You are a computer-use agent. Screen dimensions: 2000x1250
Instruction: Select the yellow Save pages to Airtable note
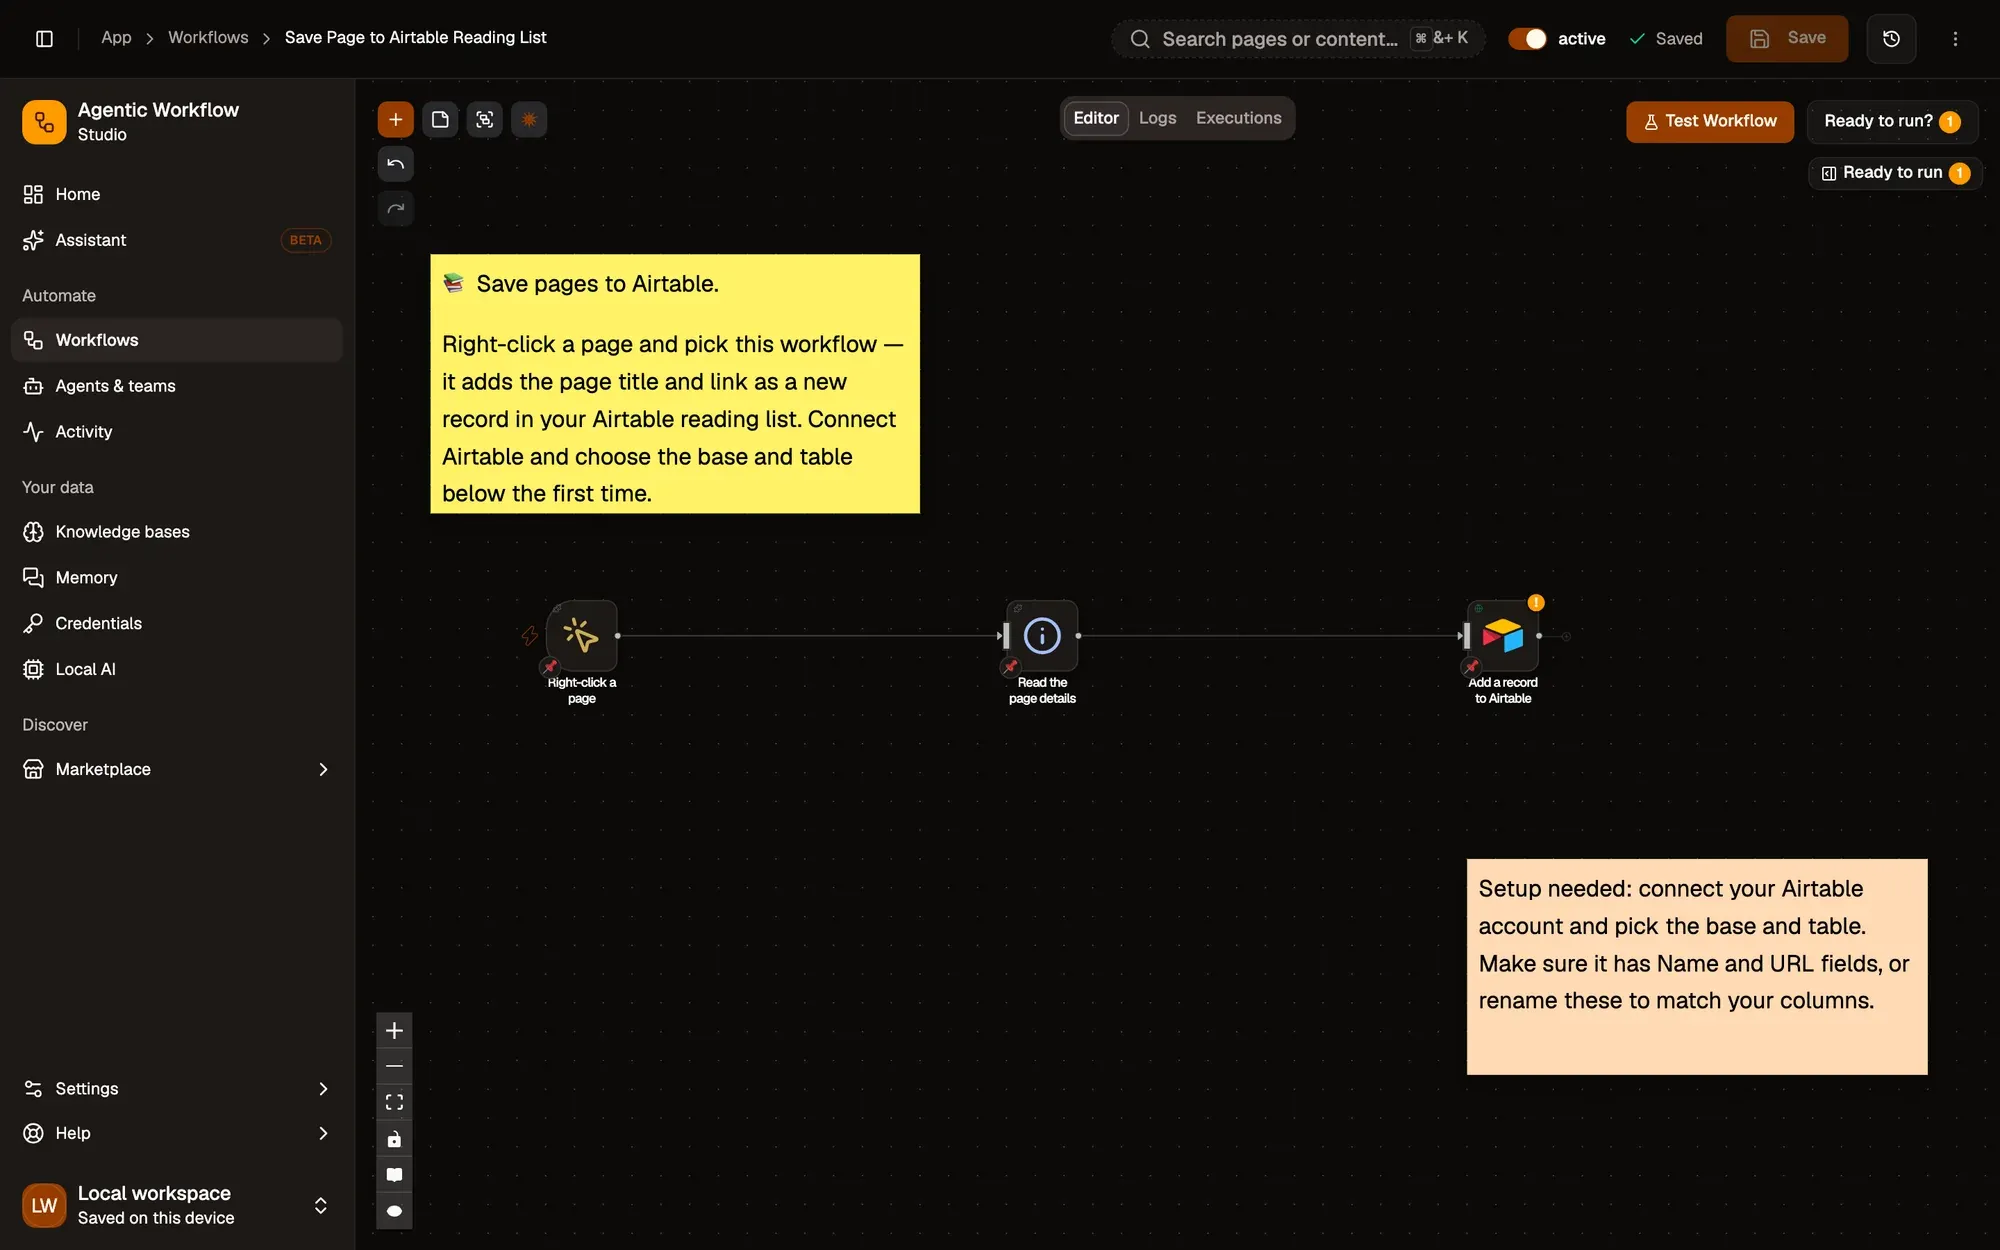pos(675,384)
